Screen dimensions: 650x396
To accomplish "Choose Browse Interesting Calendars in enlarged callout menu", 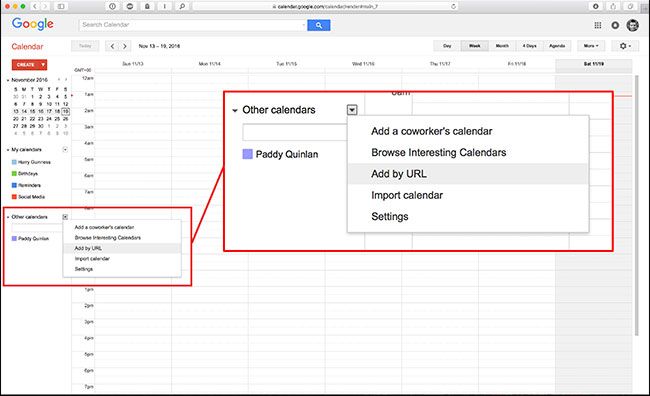I will [x=468, y=153].
